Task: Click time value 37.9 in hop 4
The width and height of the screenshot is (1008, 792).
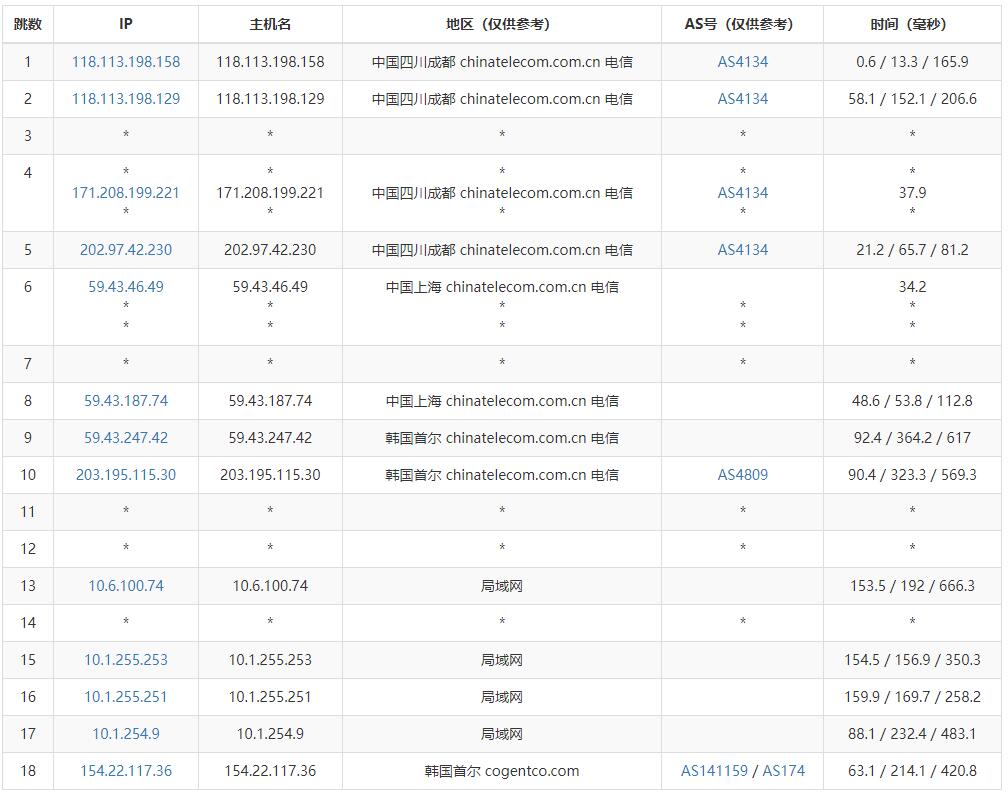Action: pyautogui.click(x=912, y=192)
